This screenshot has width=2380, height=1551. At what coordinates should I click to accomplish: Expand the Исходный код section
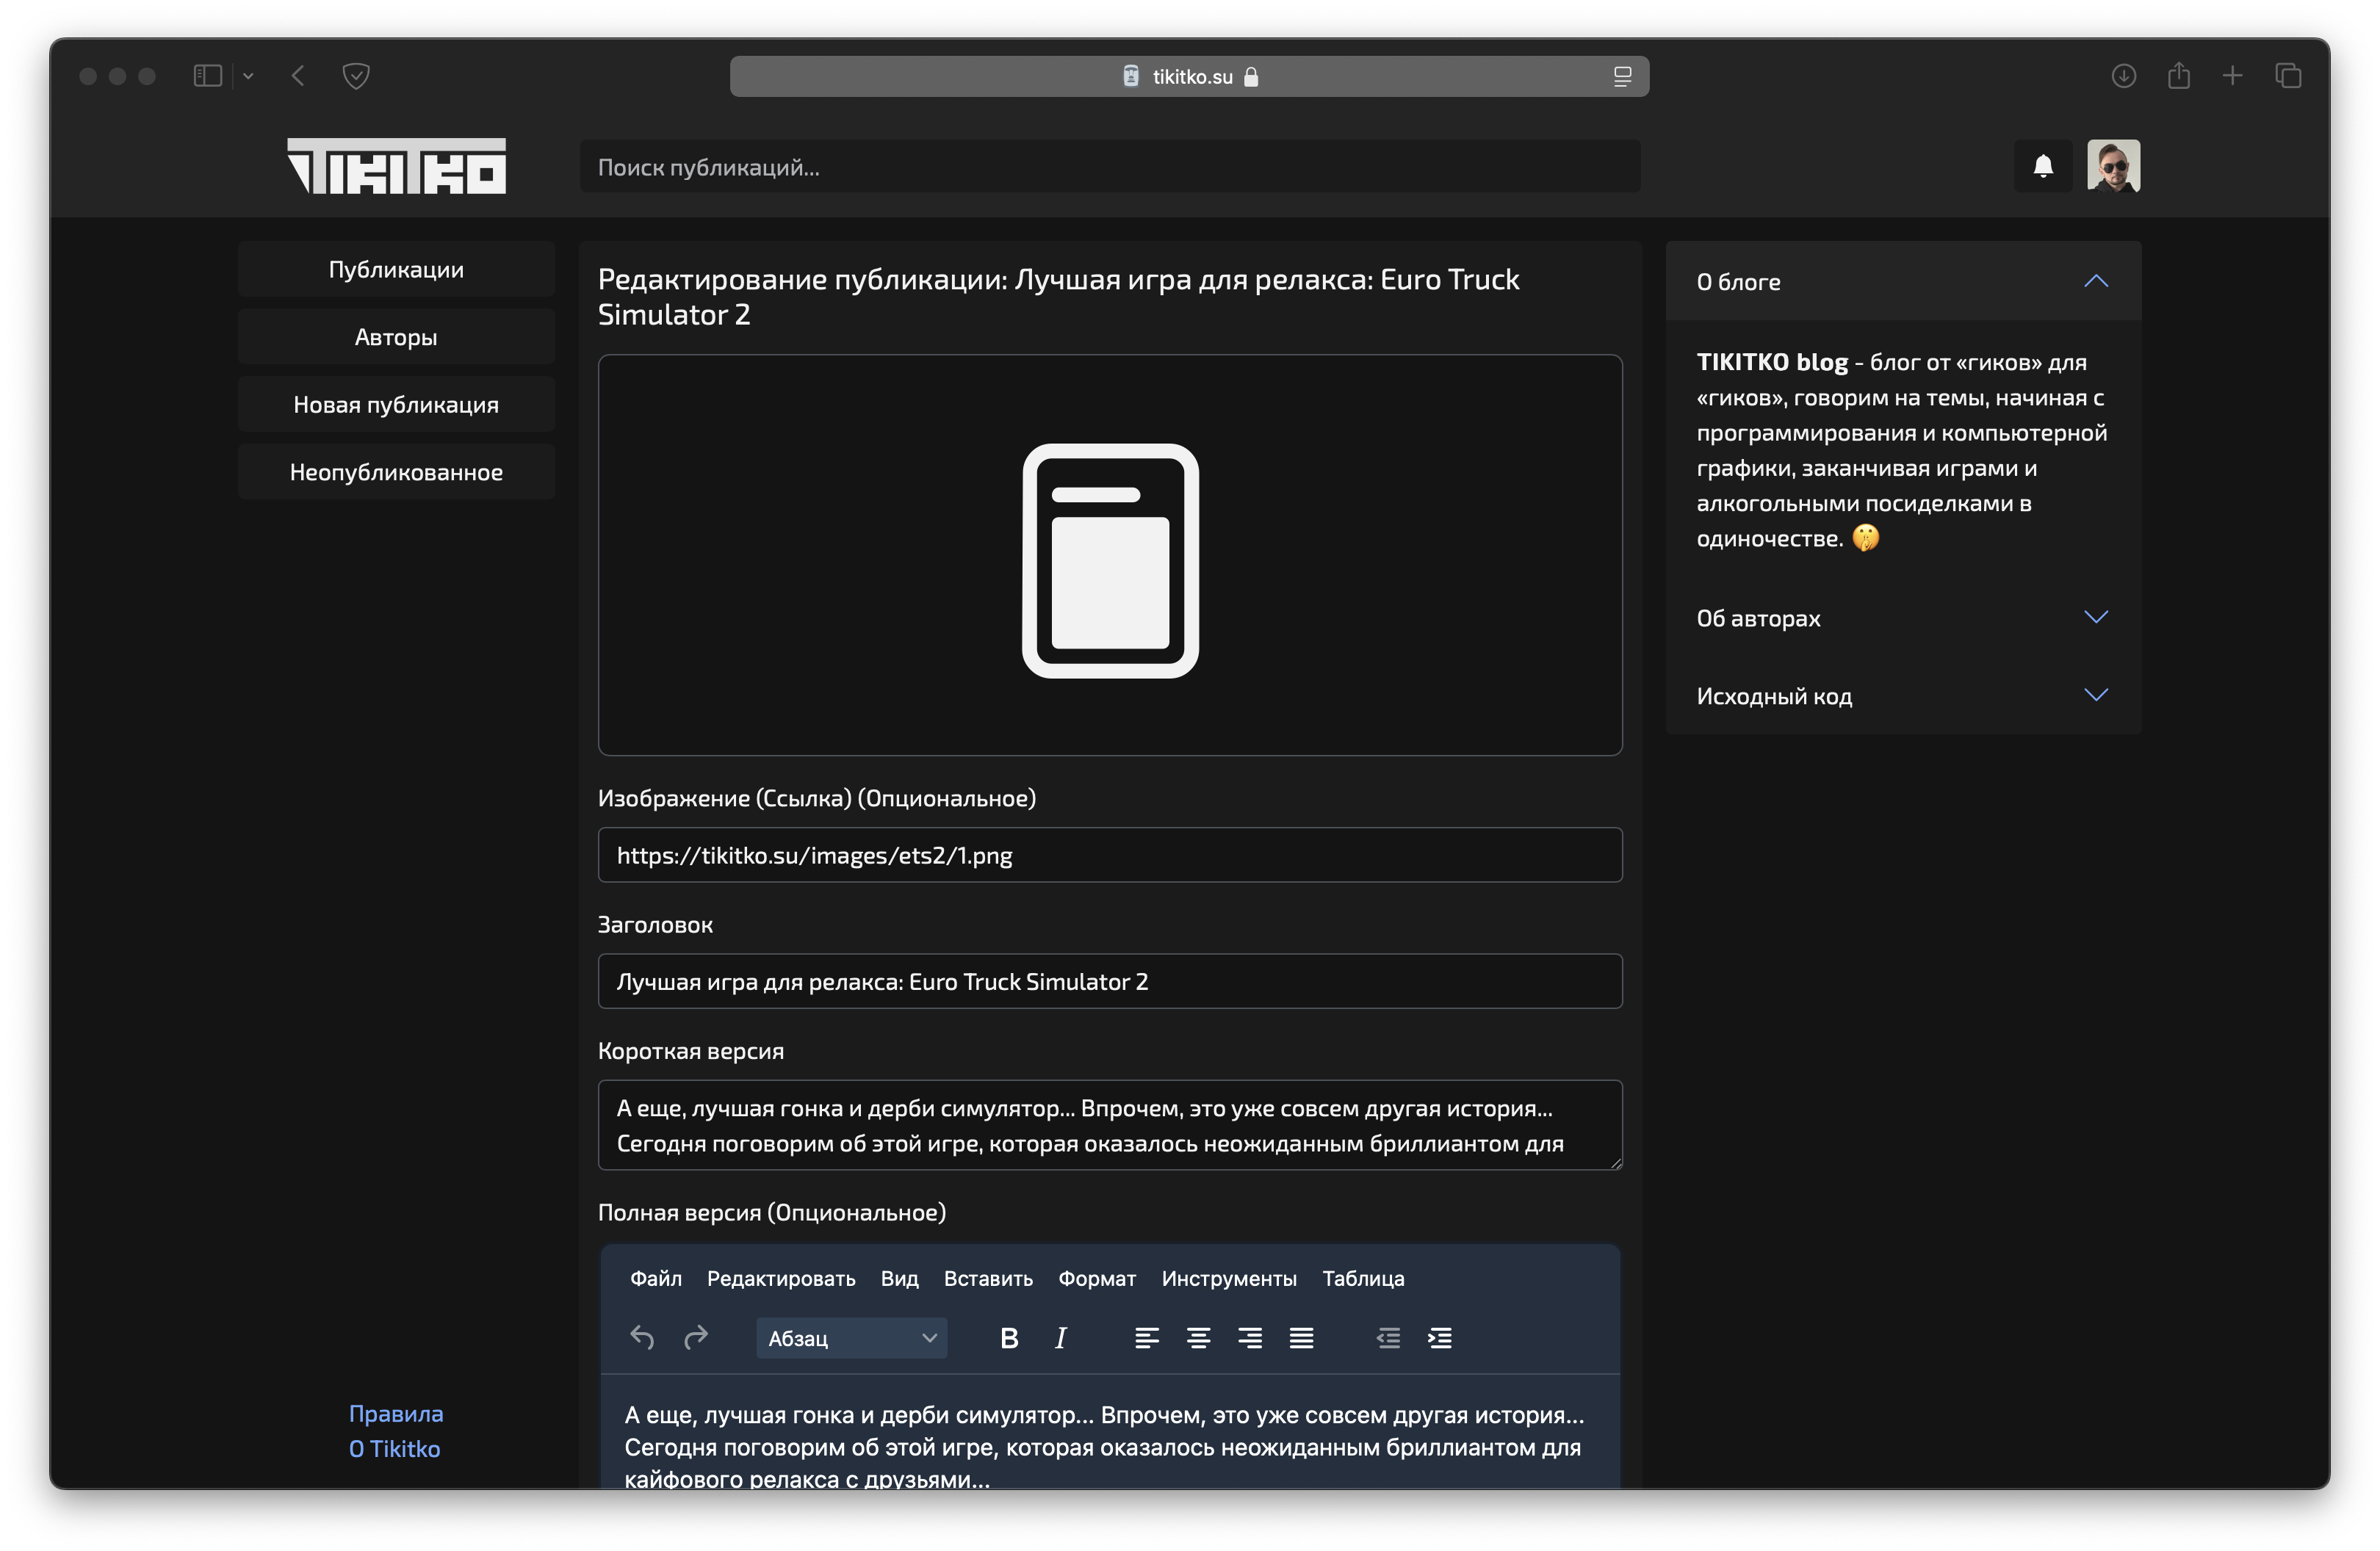(x=2096, y=695)
